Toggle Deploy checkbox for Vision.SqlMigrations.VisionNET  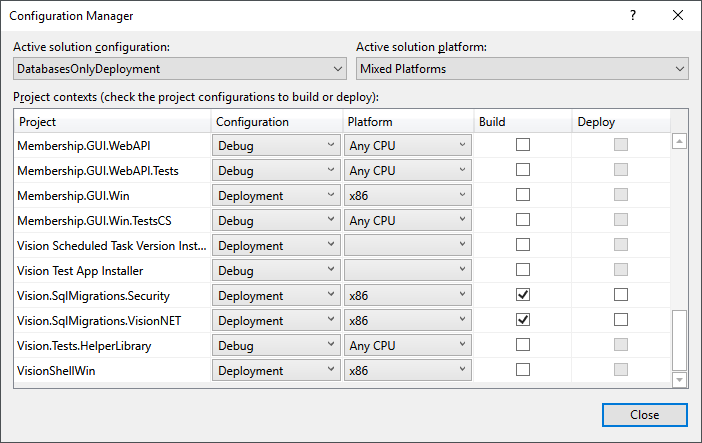(621, 320)
